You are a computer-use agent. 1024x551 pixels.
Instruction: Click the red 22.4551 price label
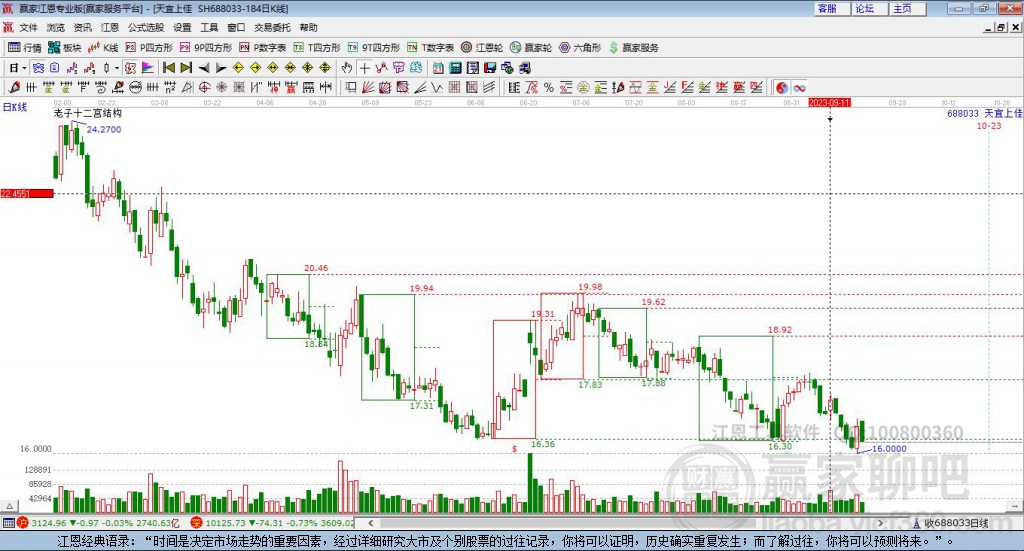tap(27, 193)
